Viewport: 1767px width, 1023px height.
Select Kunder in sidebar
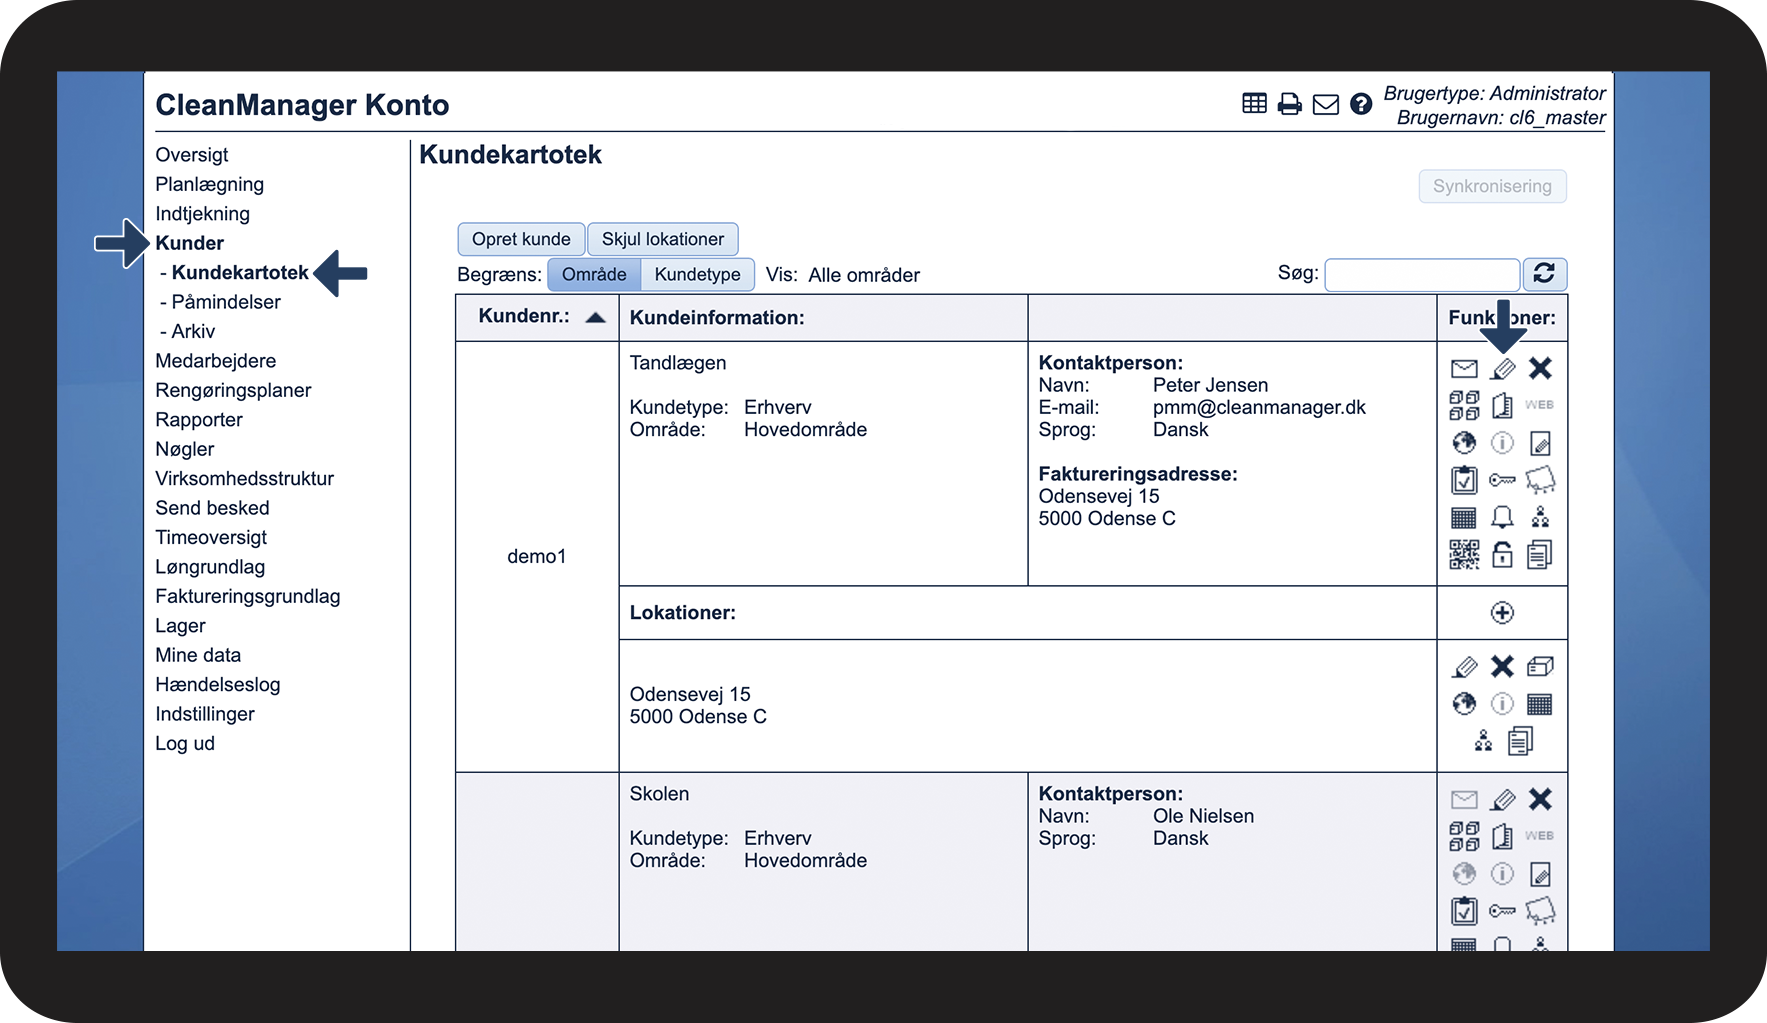[x=190, y=243]
